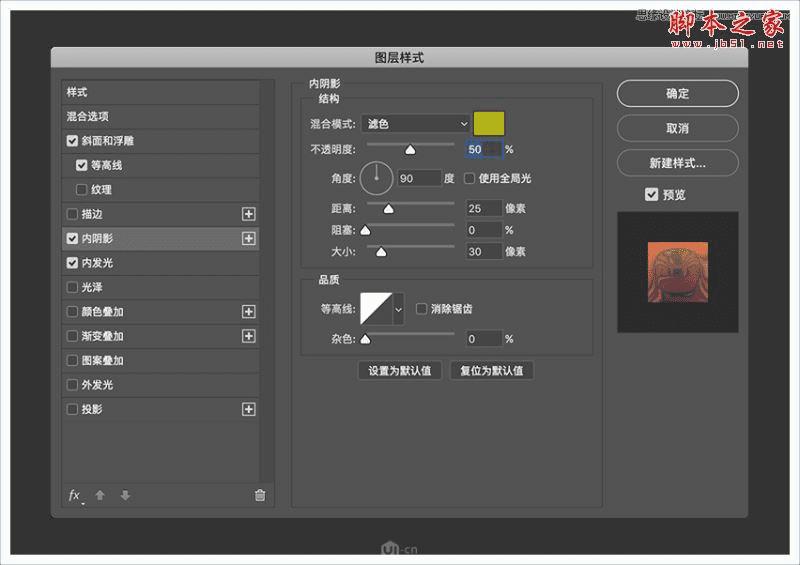The height and width of the screenshot is (565, 800).
Task: Add another 颜色叠加 effect with plus icon
Action: tap(248, 311)
